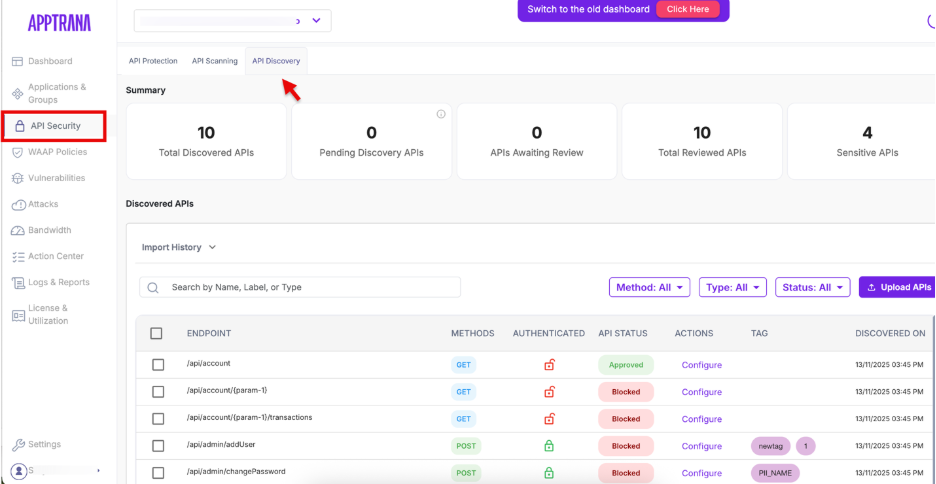936x484 pixels.
Task: Click the Attacks sidebar icon
Action: tap(18, 204)
